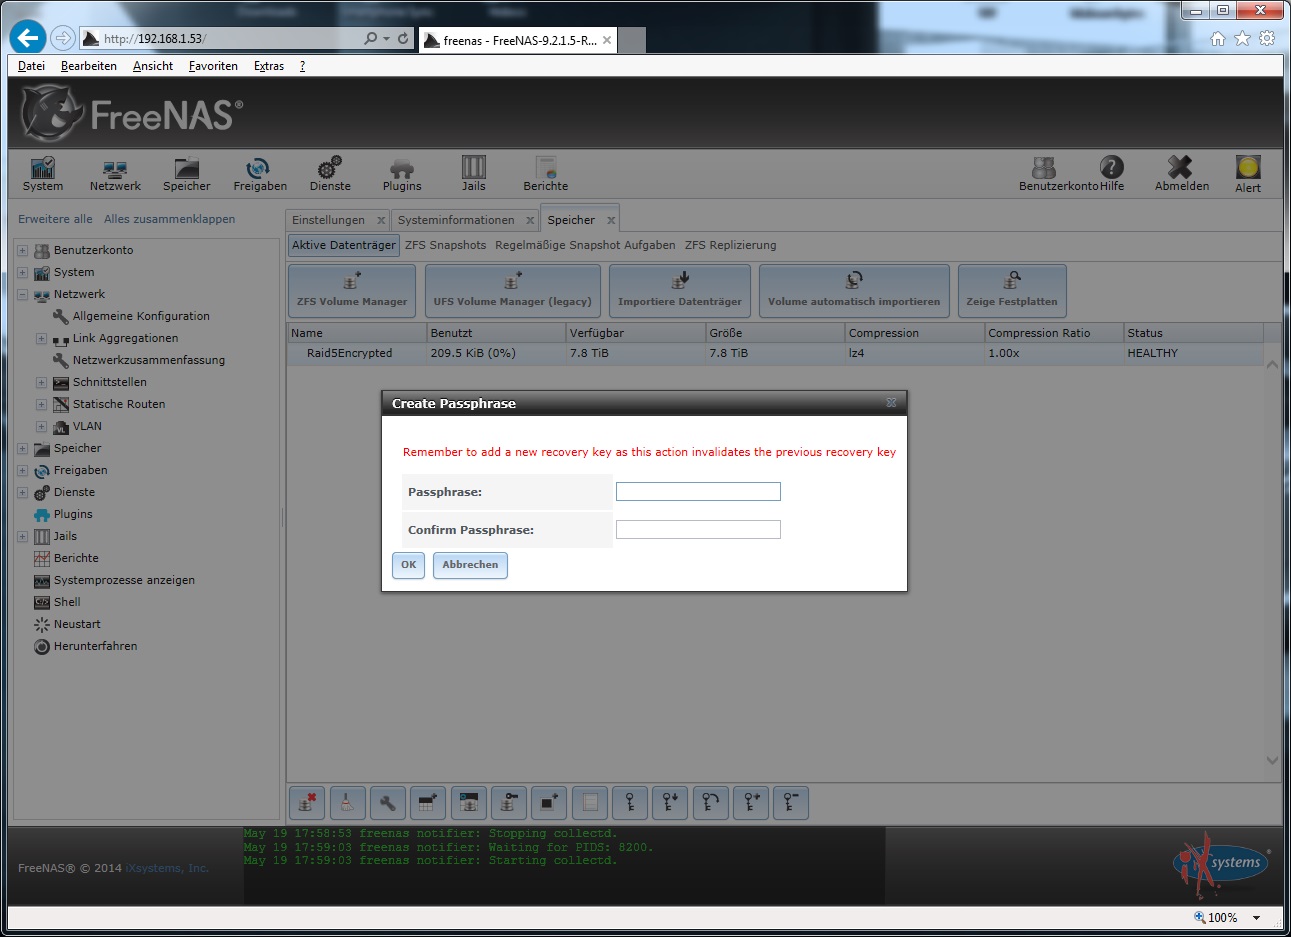Click the key with minus icon

pos(791,803)
